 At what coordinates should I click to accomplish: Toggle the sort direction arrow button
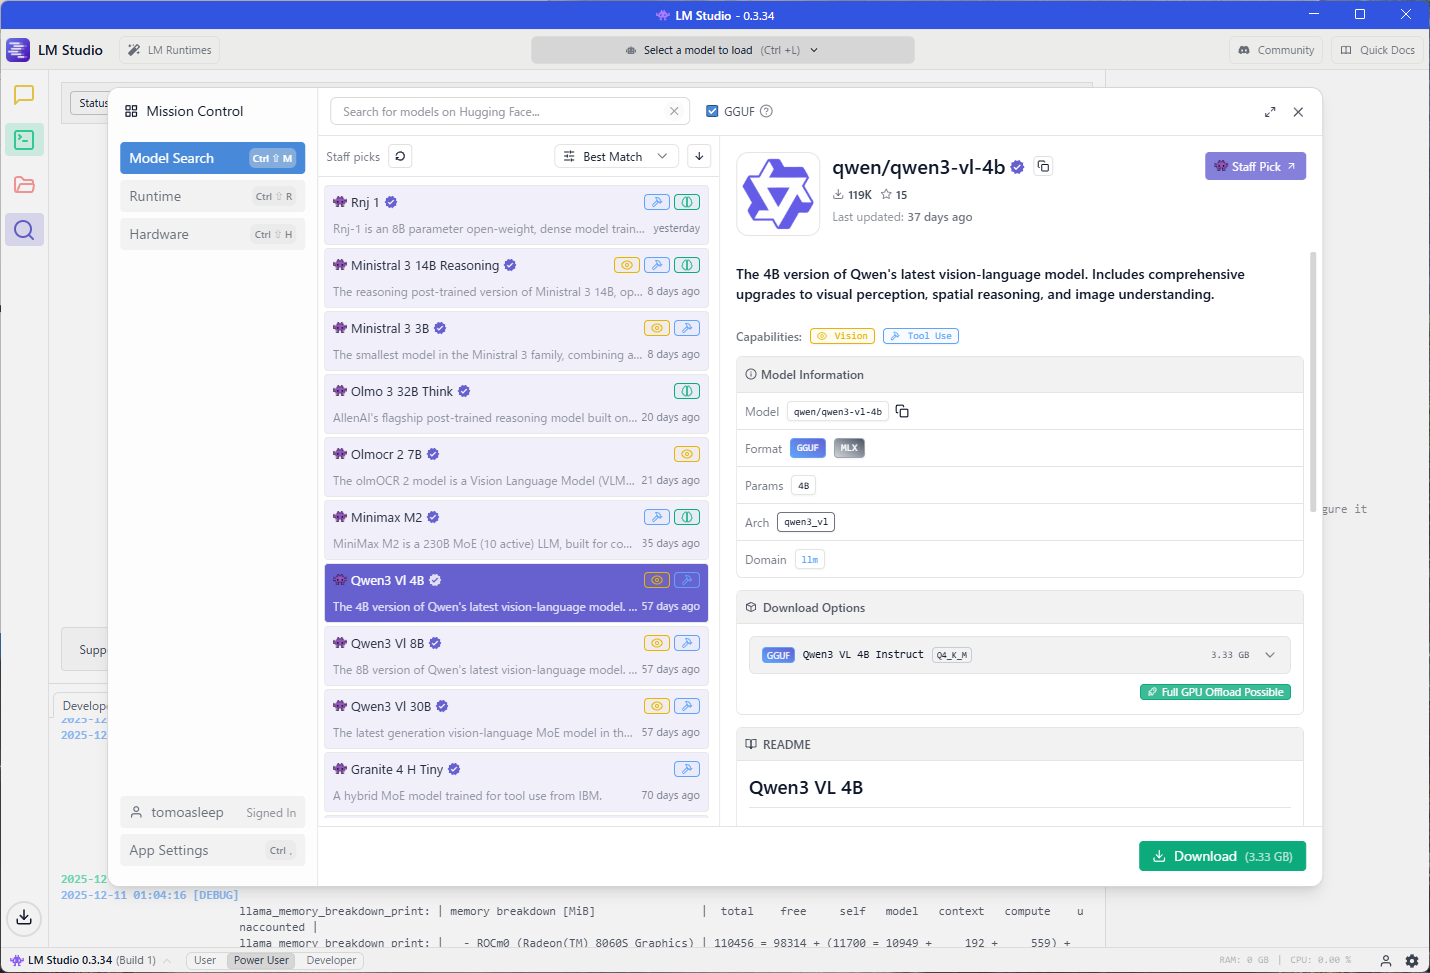pos(699,156)
